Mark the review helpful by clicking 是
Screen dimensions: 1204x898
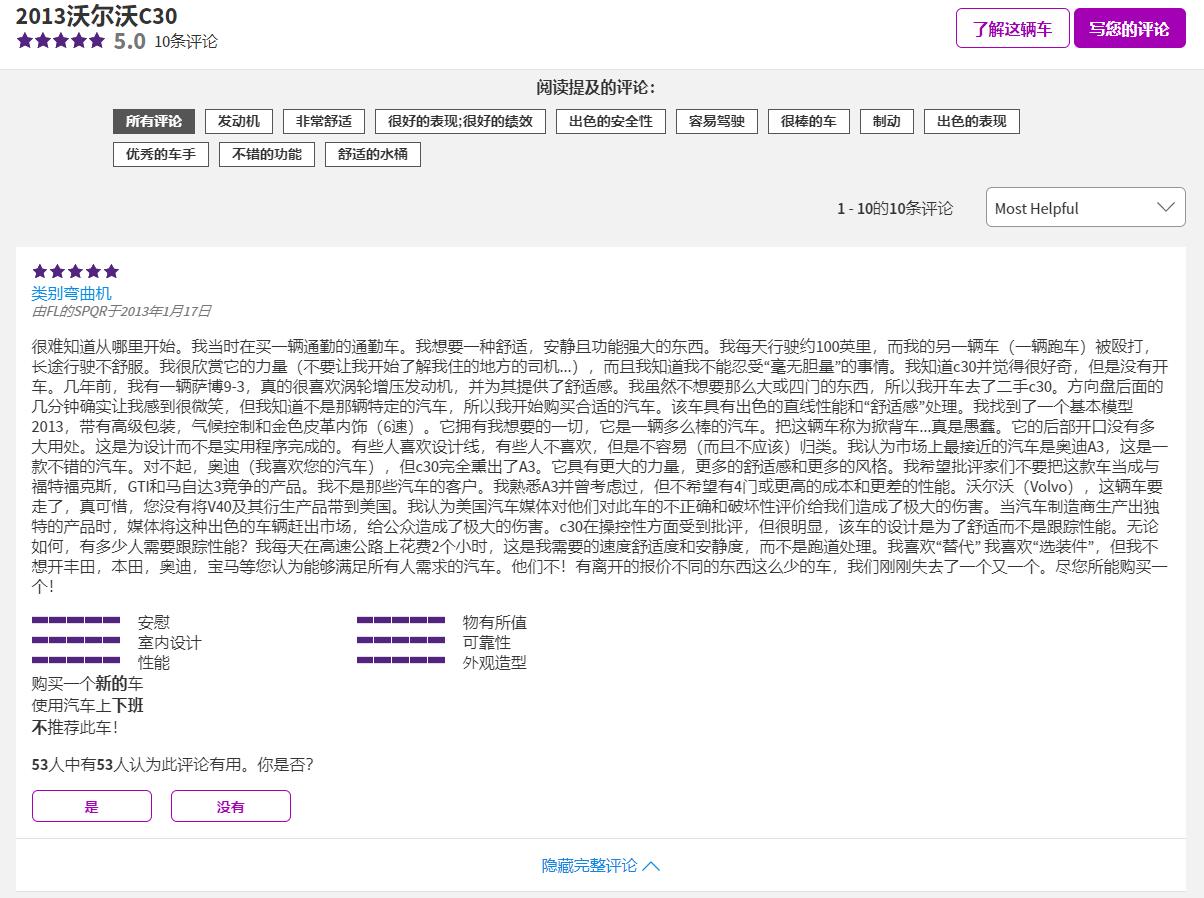91,805
